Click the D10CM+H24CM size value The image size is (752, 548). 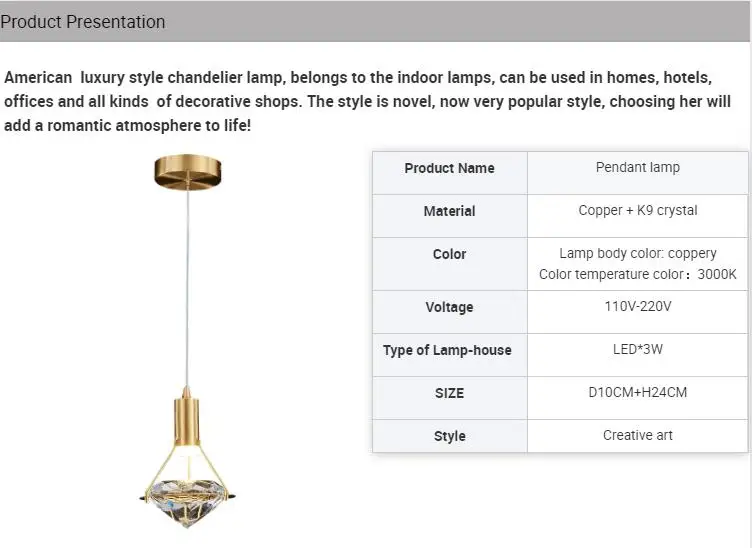point(637,393)
